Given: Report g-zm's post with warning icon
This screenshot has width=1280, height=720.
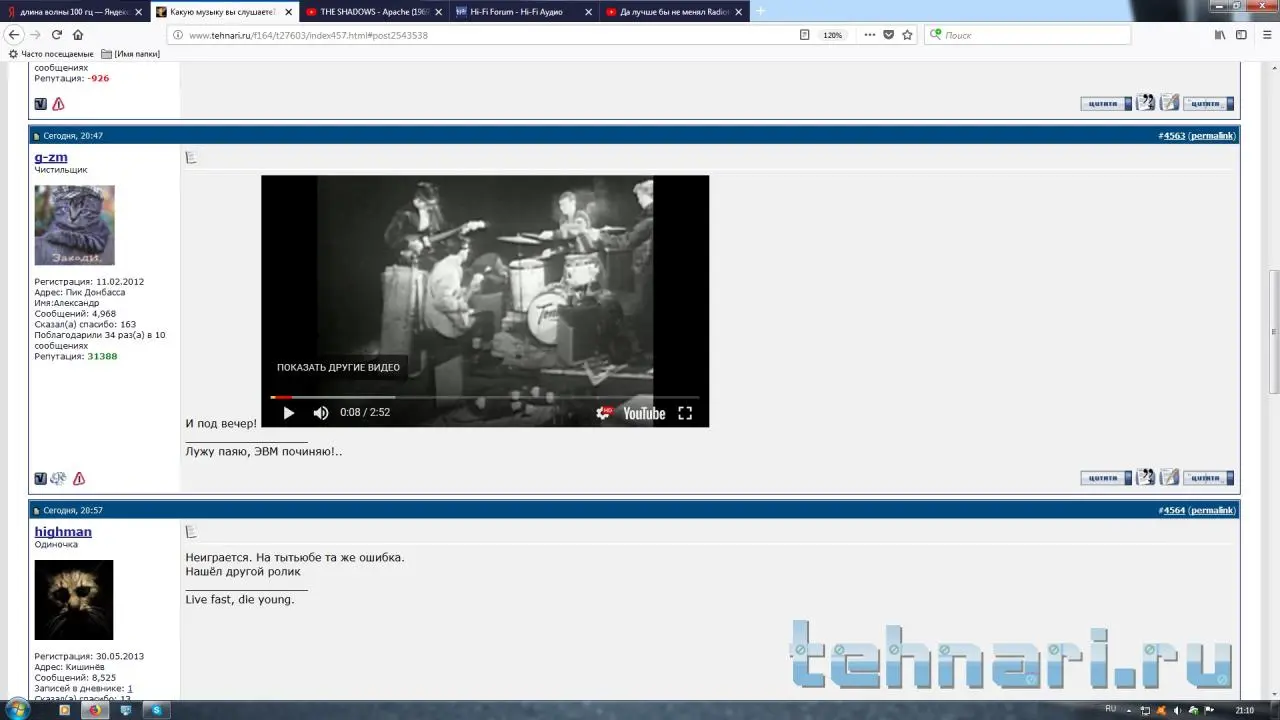Looking at the screenshot, I should (x=79, y=478).
